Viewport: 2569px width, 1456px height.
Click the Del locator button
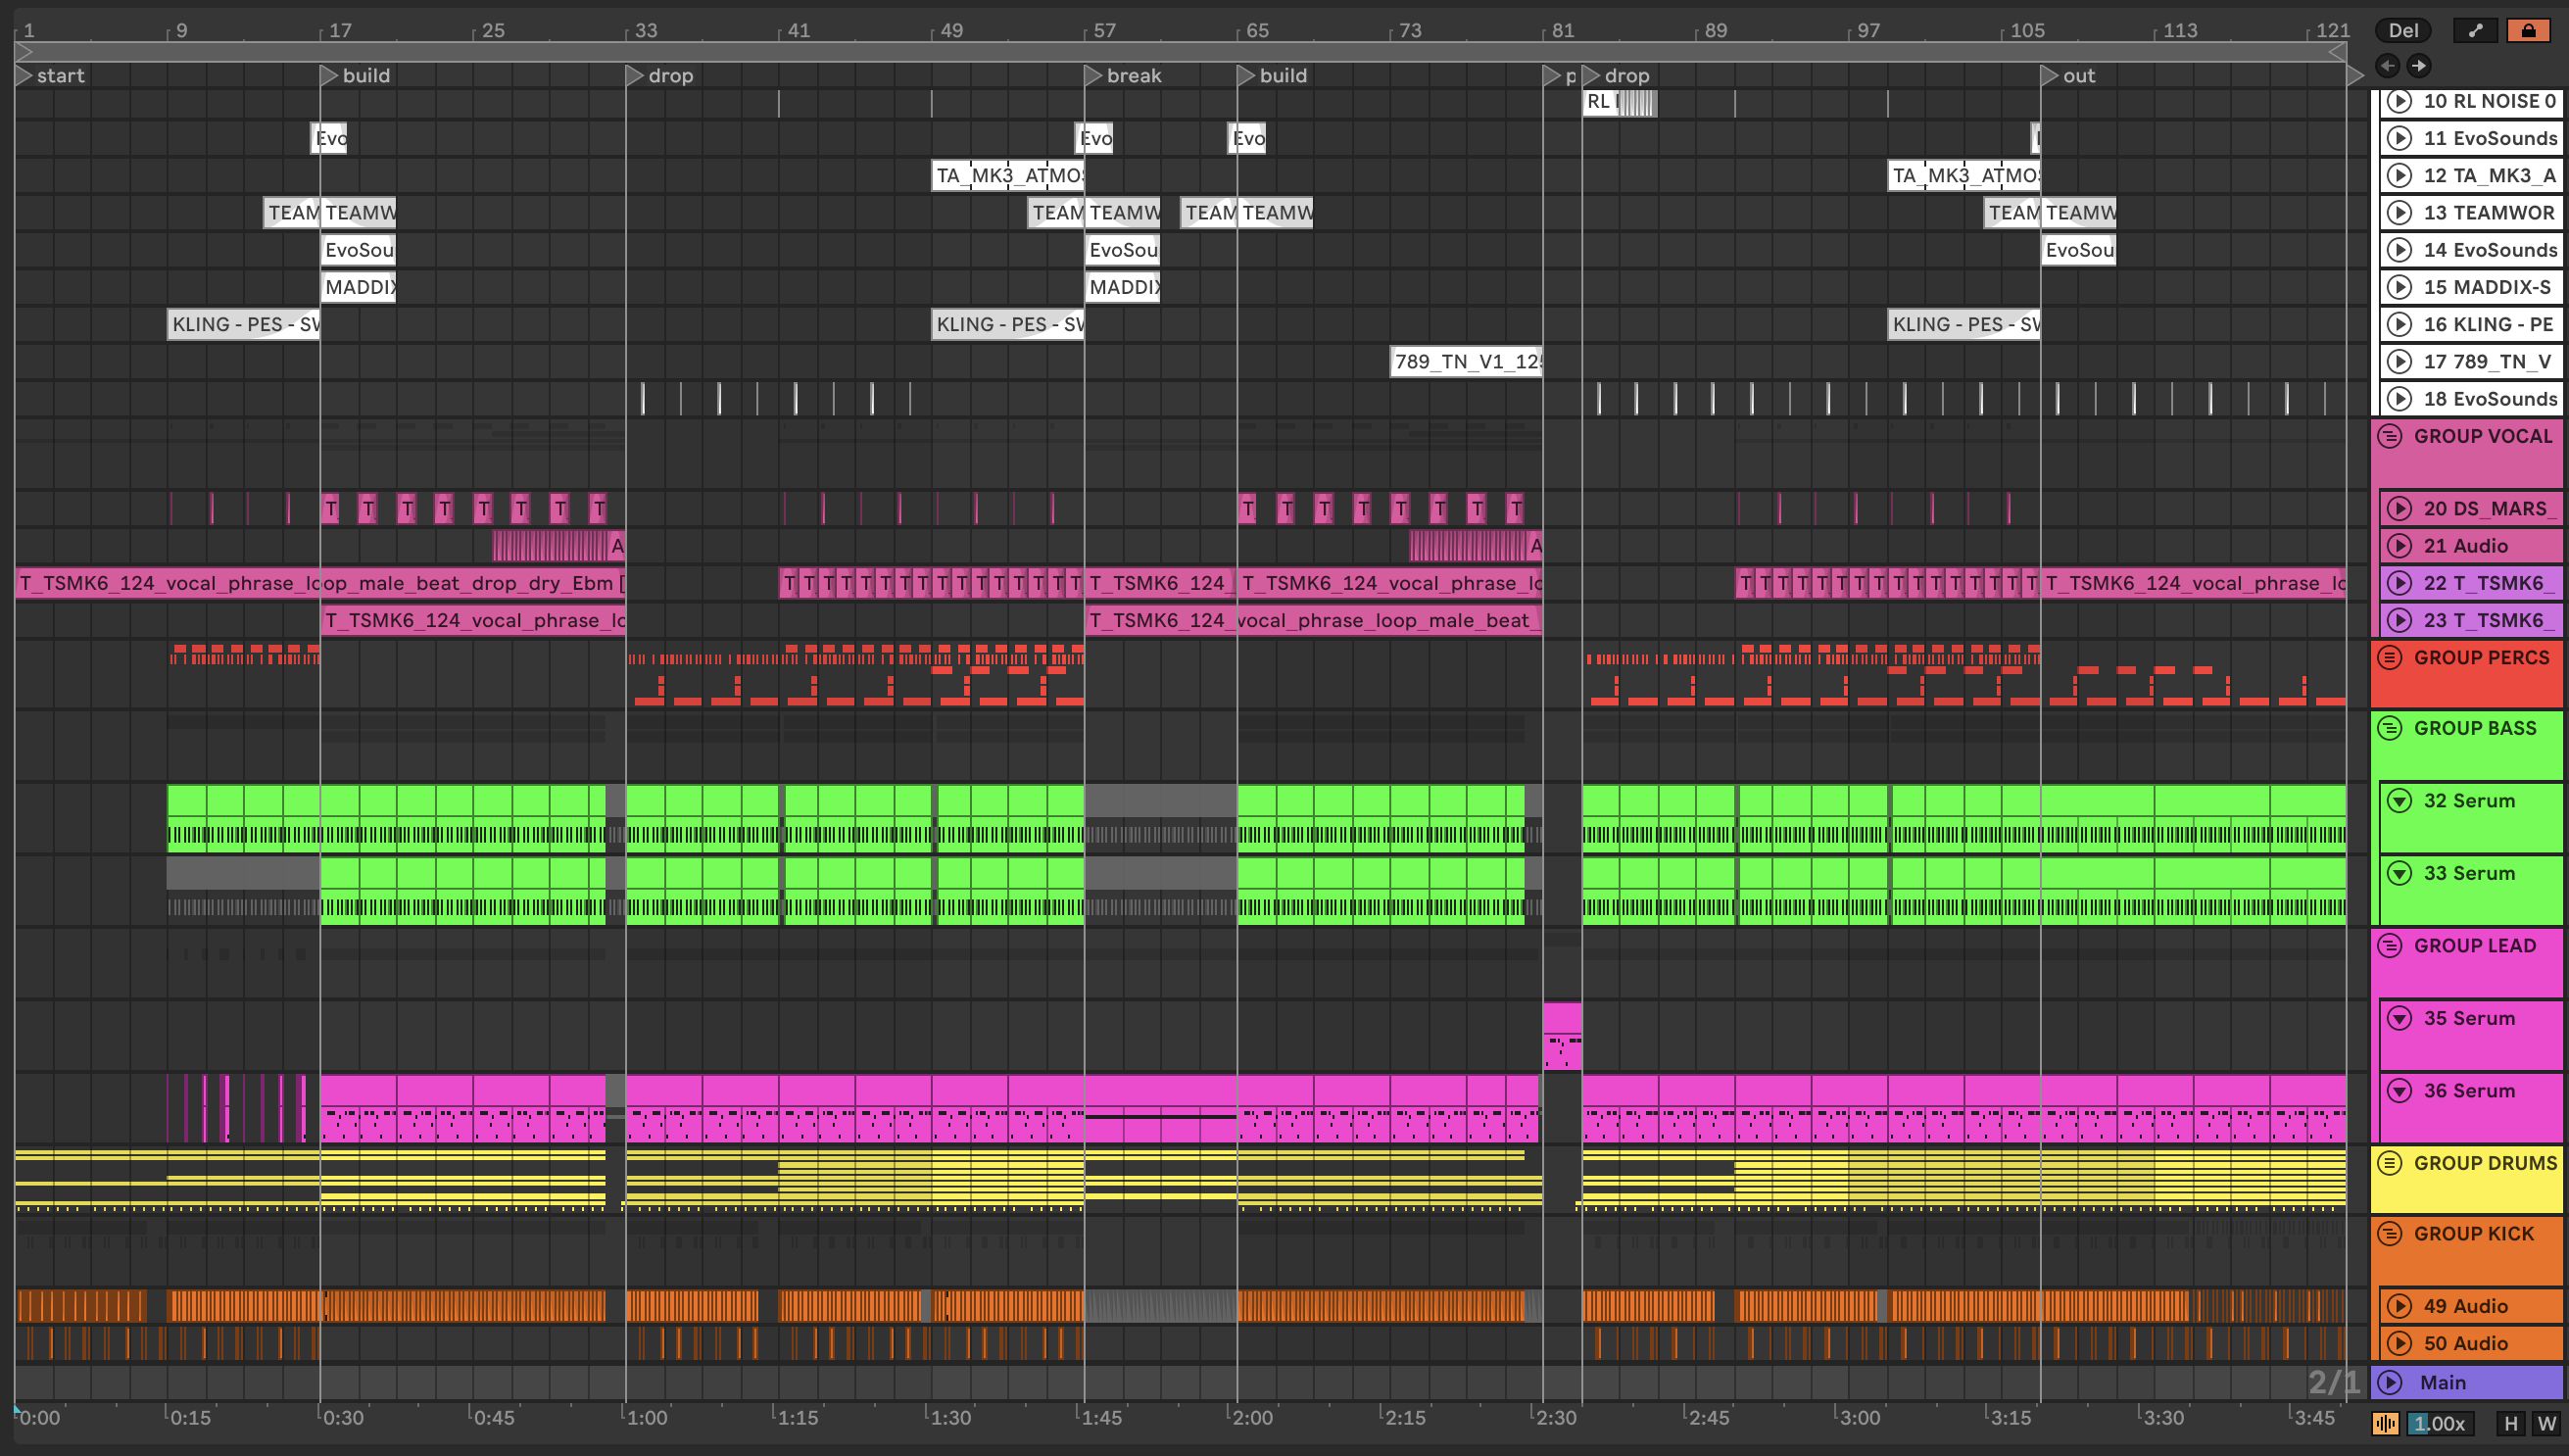point(2403,31)
